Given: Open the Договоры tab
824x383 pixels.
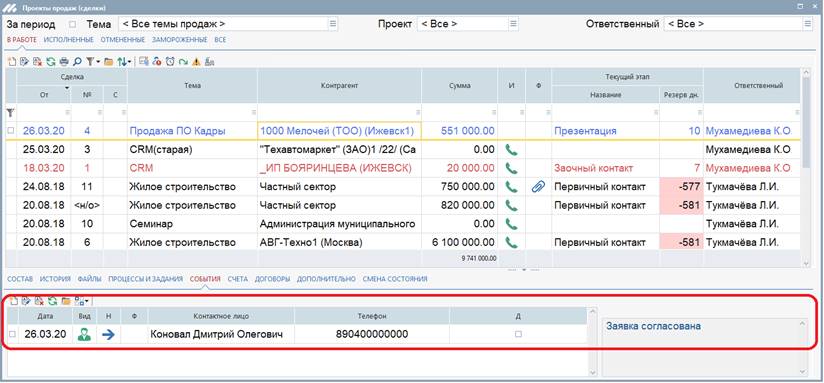Looking at the screenshot, I should [x=272, y=279].
